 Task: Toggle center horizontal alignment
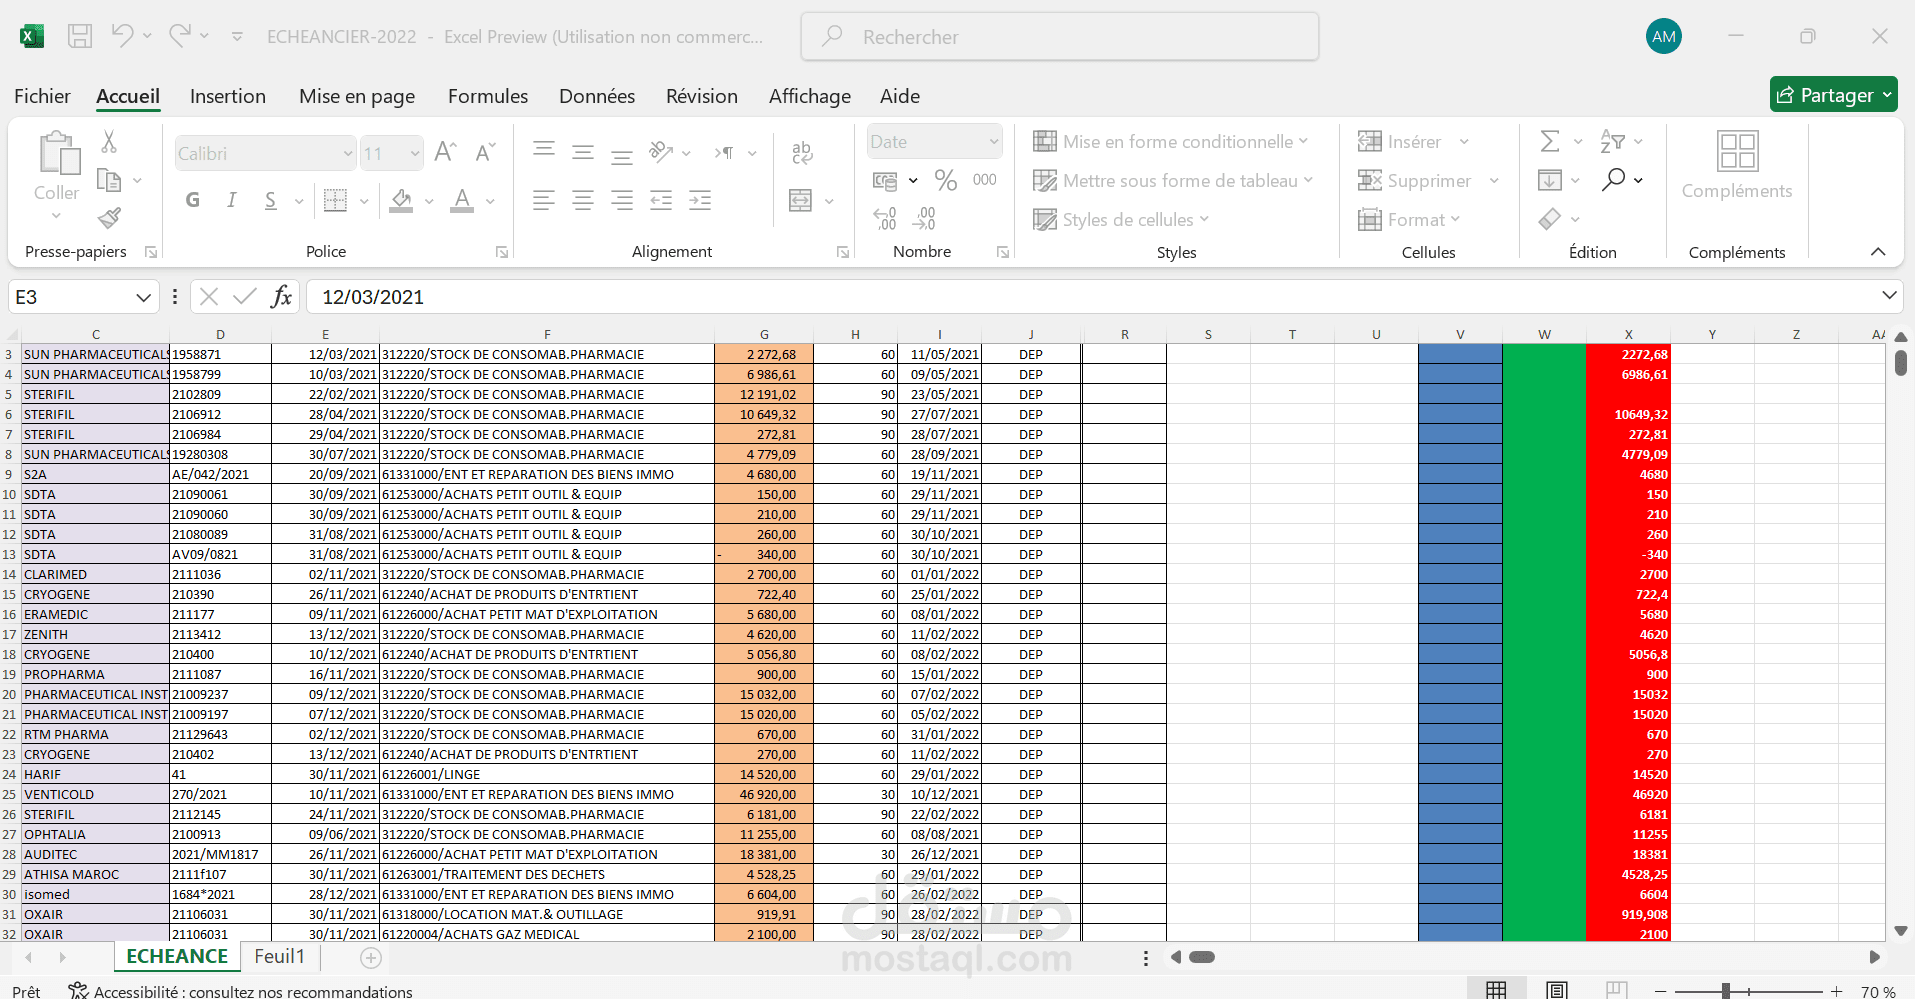[583, 200]
